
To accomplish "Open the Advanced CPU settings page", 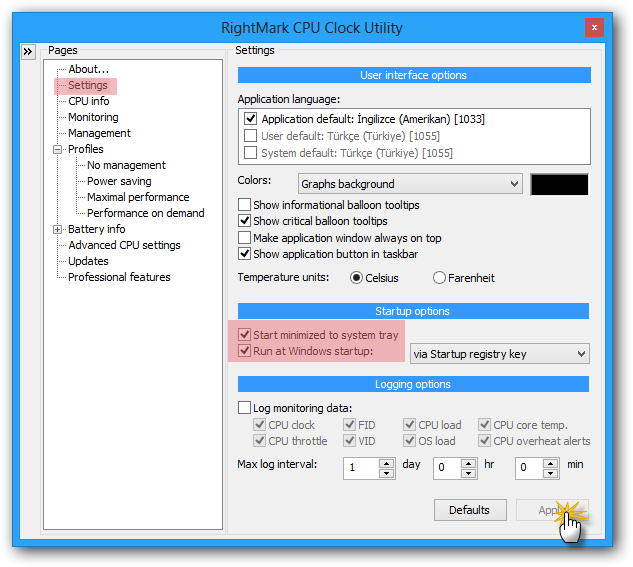I will (124, 245).
